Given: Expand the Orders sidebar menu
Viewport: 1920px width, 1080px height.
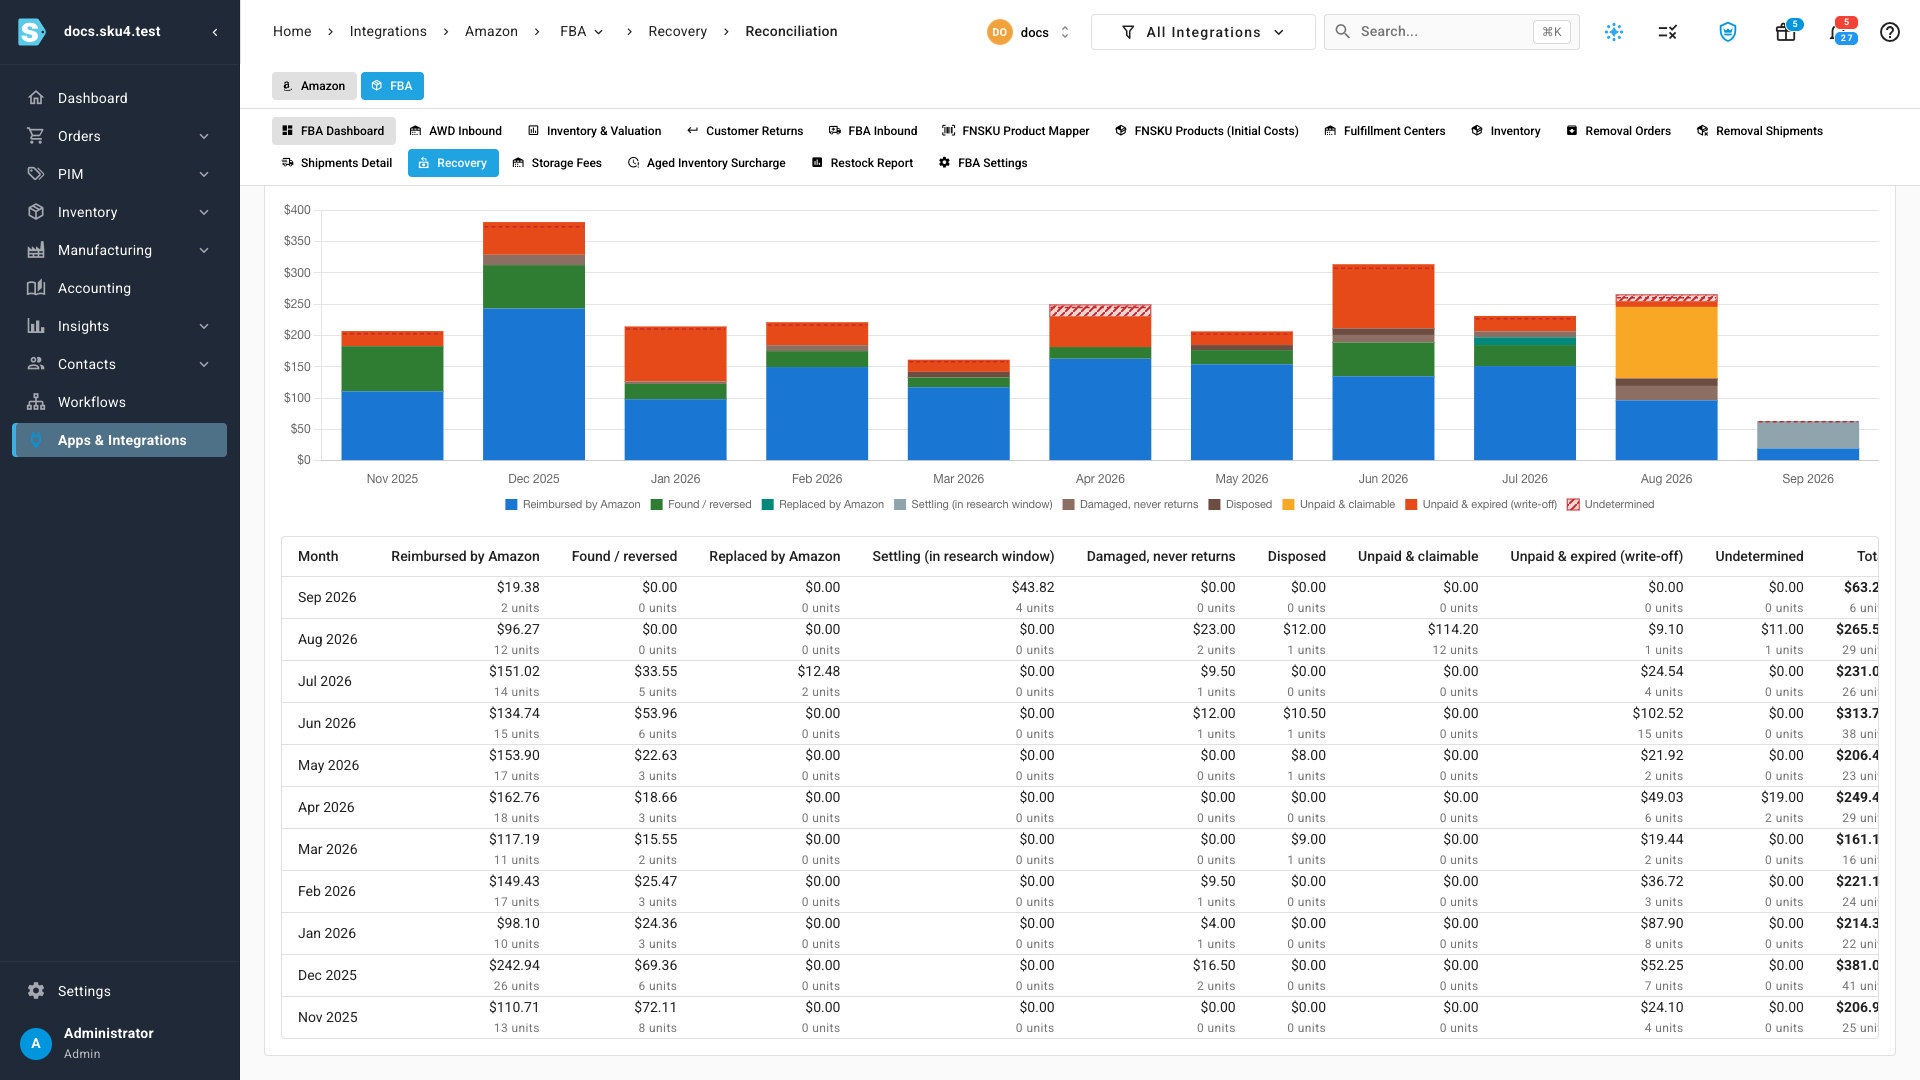Looking at the screenshot, I should click(119, 136).
